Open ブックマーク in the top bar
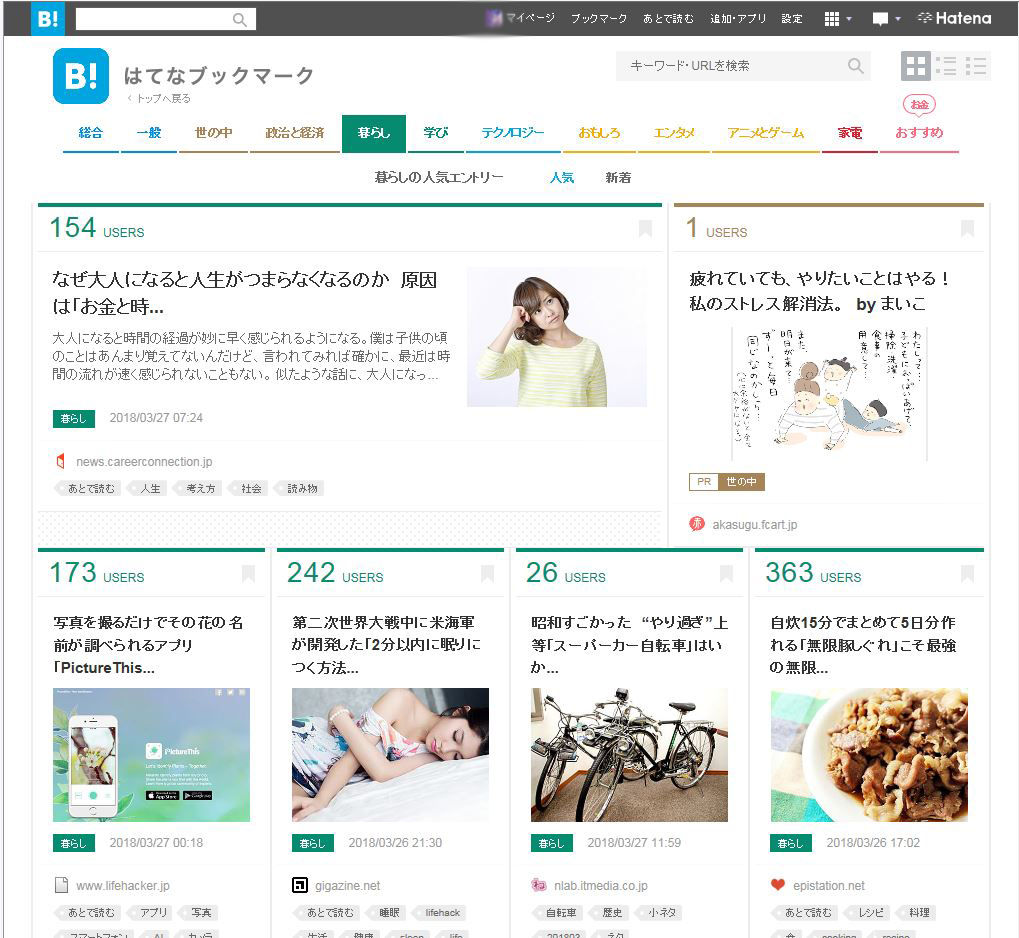 [x=599, y=19]
